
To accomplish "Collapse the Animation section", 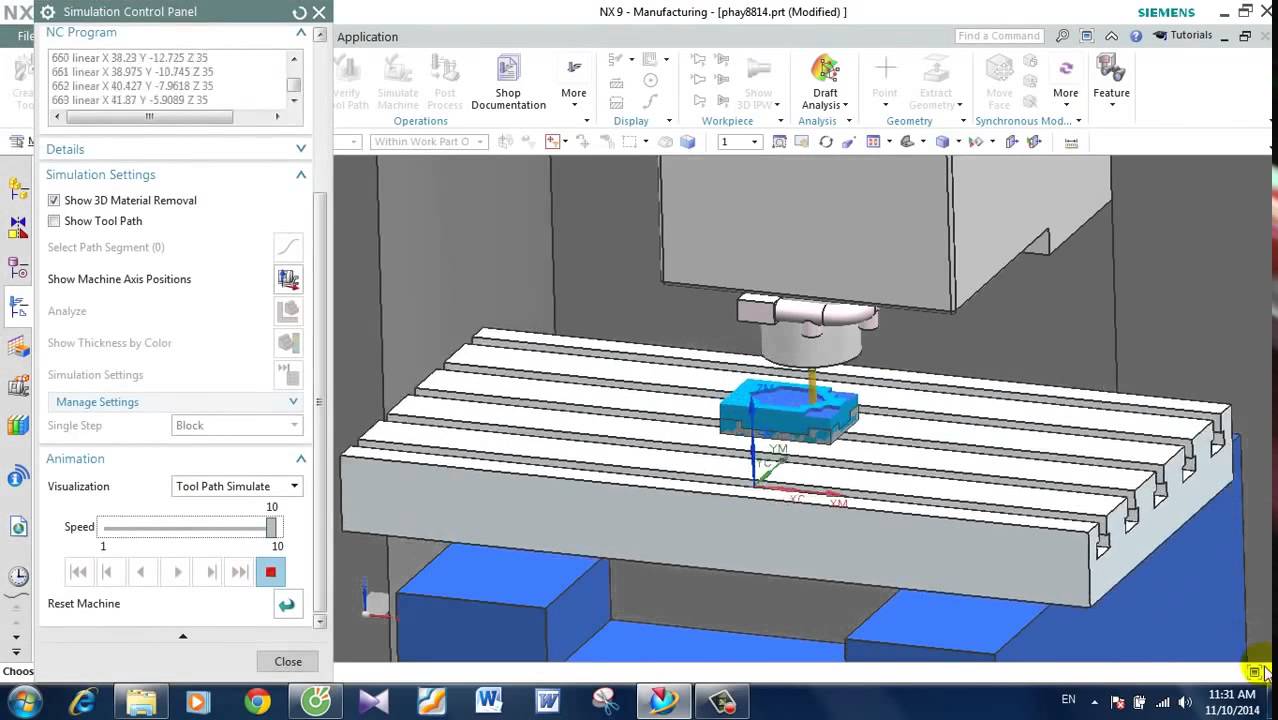I will click(300, 458).
